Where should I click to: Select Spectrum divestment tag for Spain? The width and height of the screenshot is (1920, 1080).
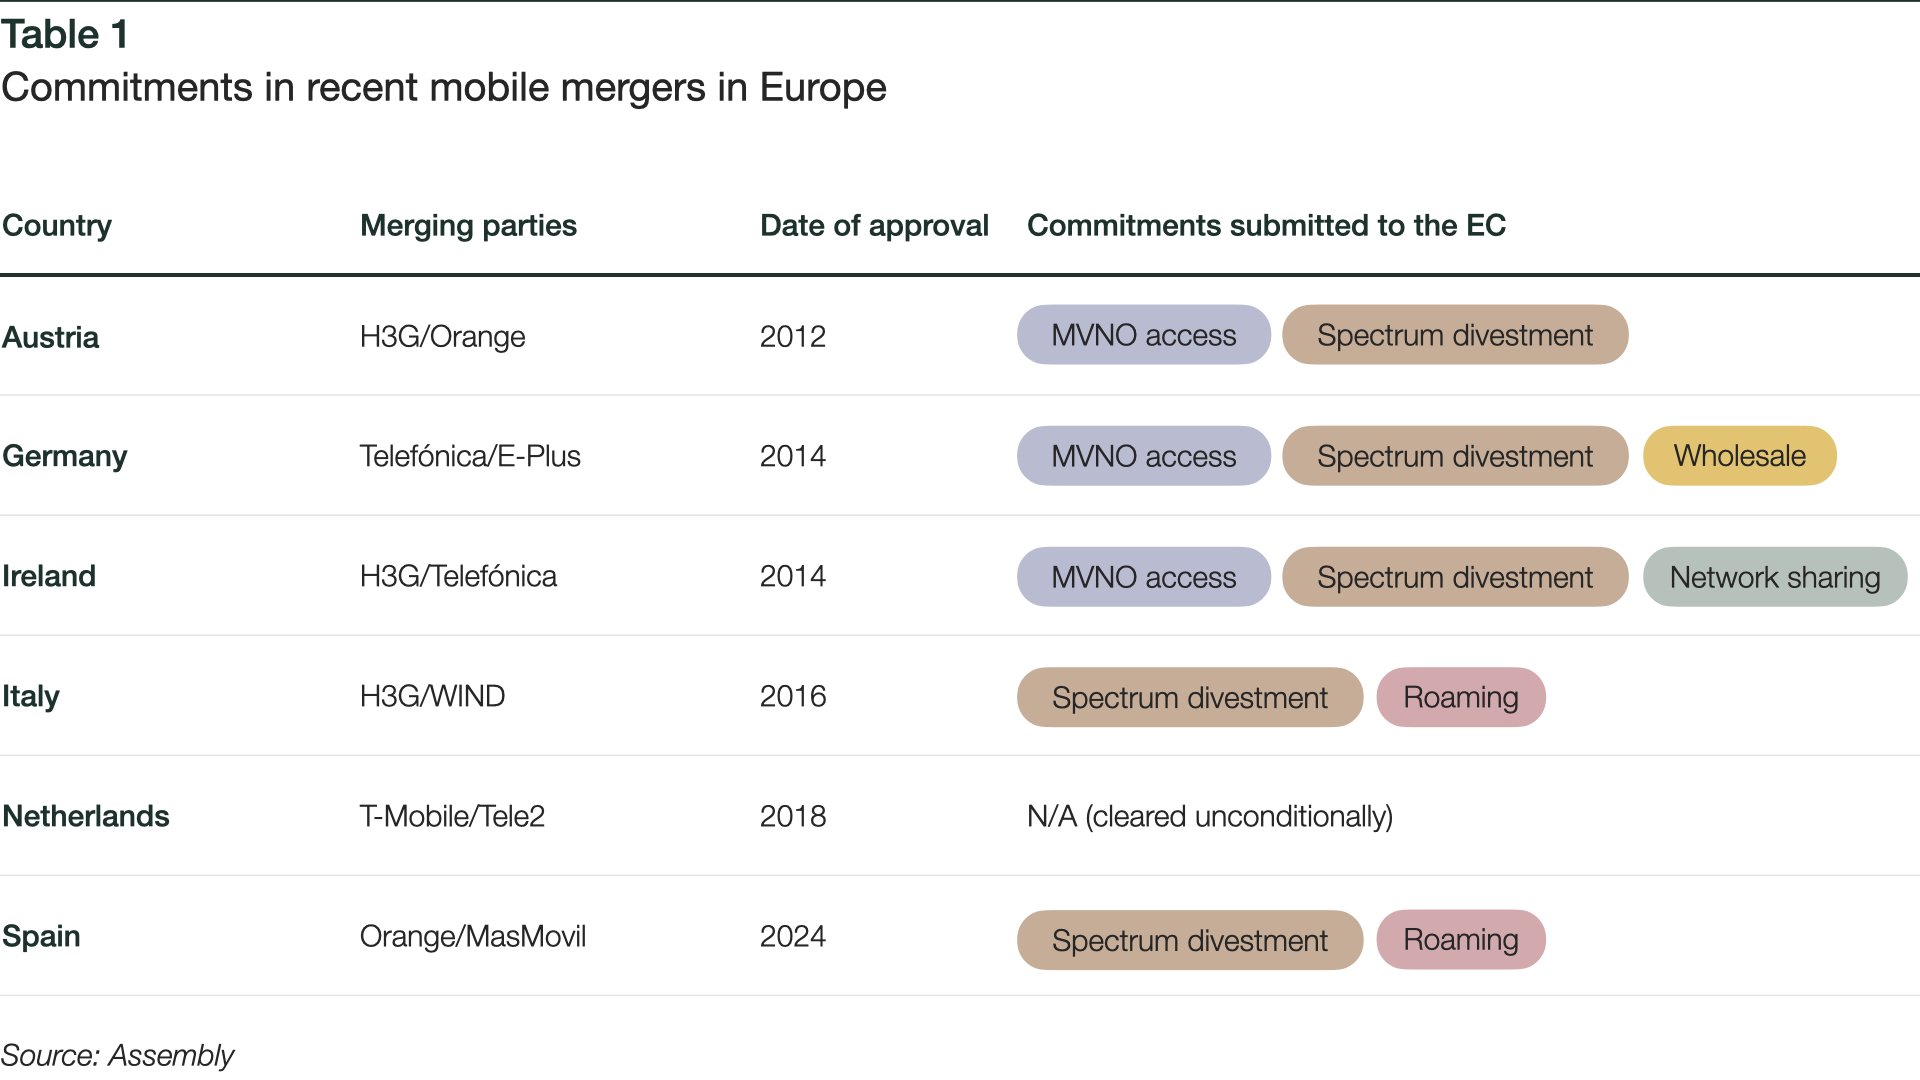point(1190,940)
